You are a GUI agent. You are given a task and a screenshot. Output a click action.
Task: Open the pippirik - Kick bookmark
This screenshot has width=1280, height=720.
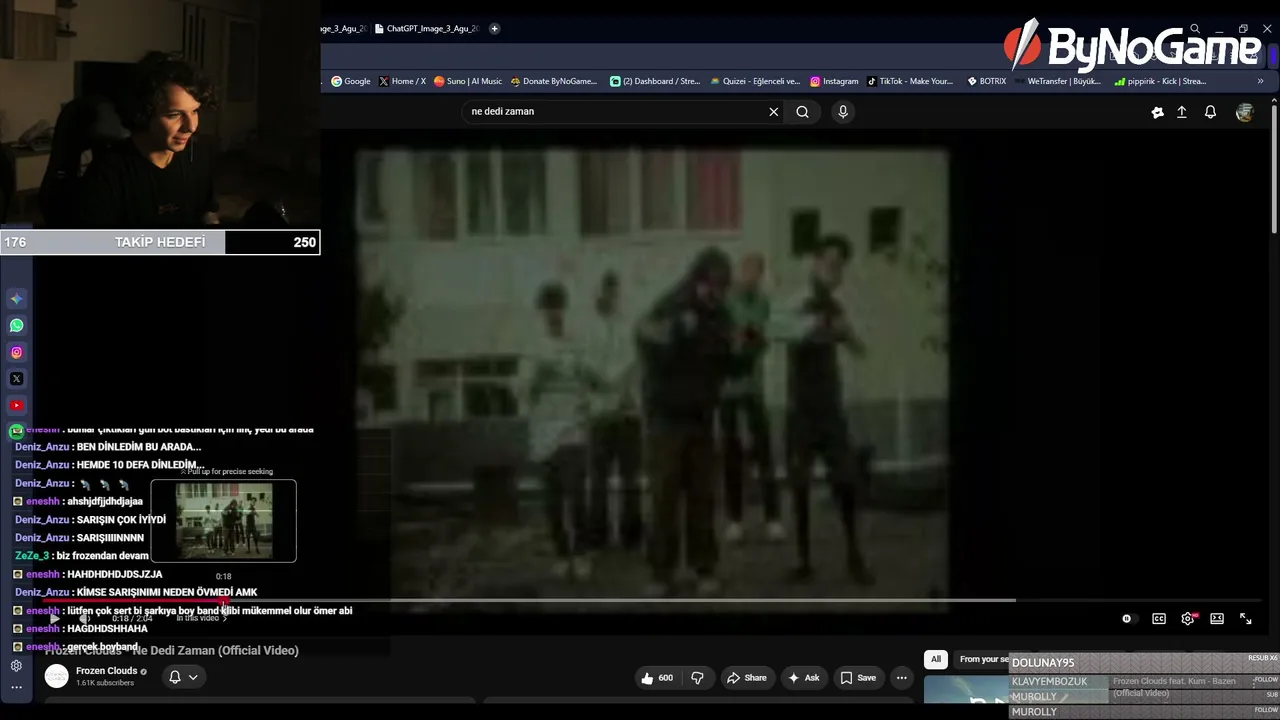[1159, 82]
